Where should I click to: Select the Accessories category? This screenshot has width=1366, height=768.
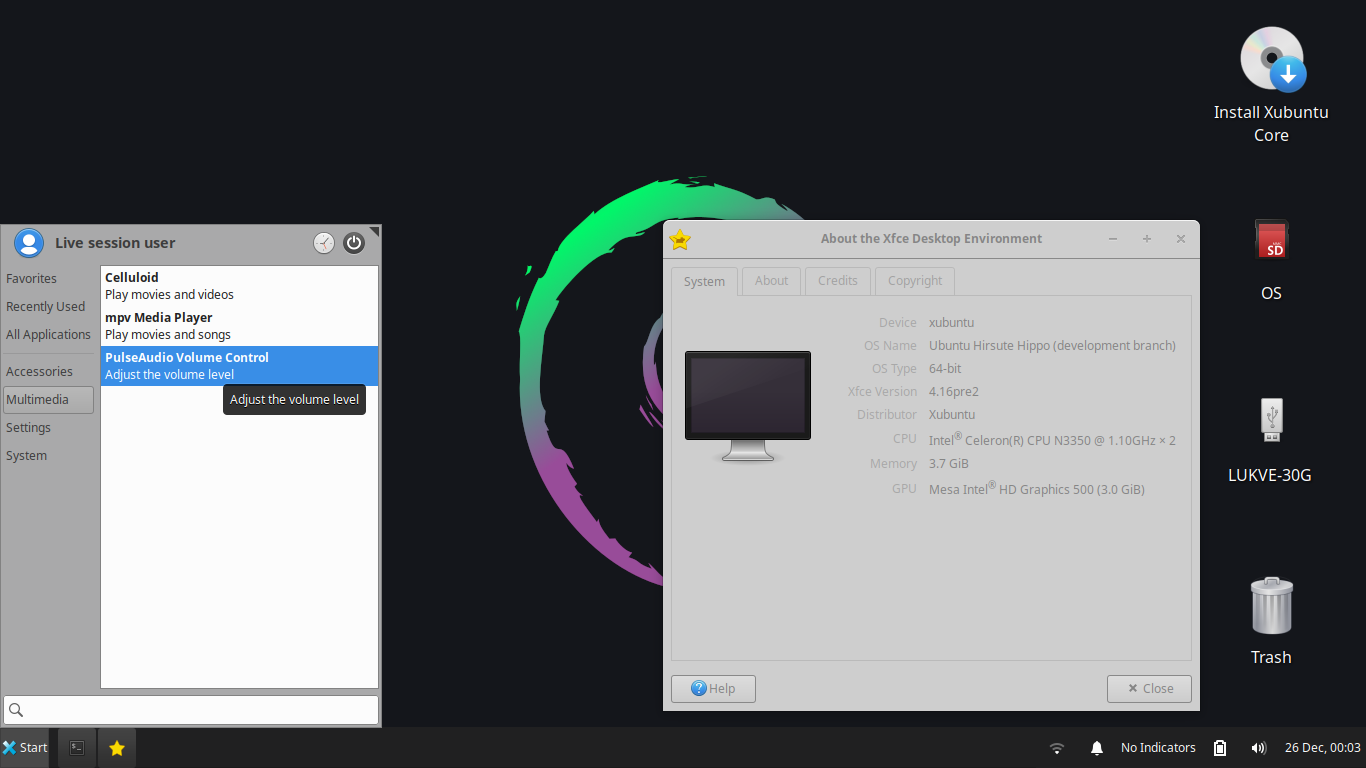pos(48,372)
